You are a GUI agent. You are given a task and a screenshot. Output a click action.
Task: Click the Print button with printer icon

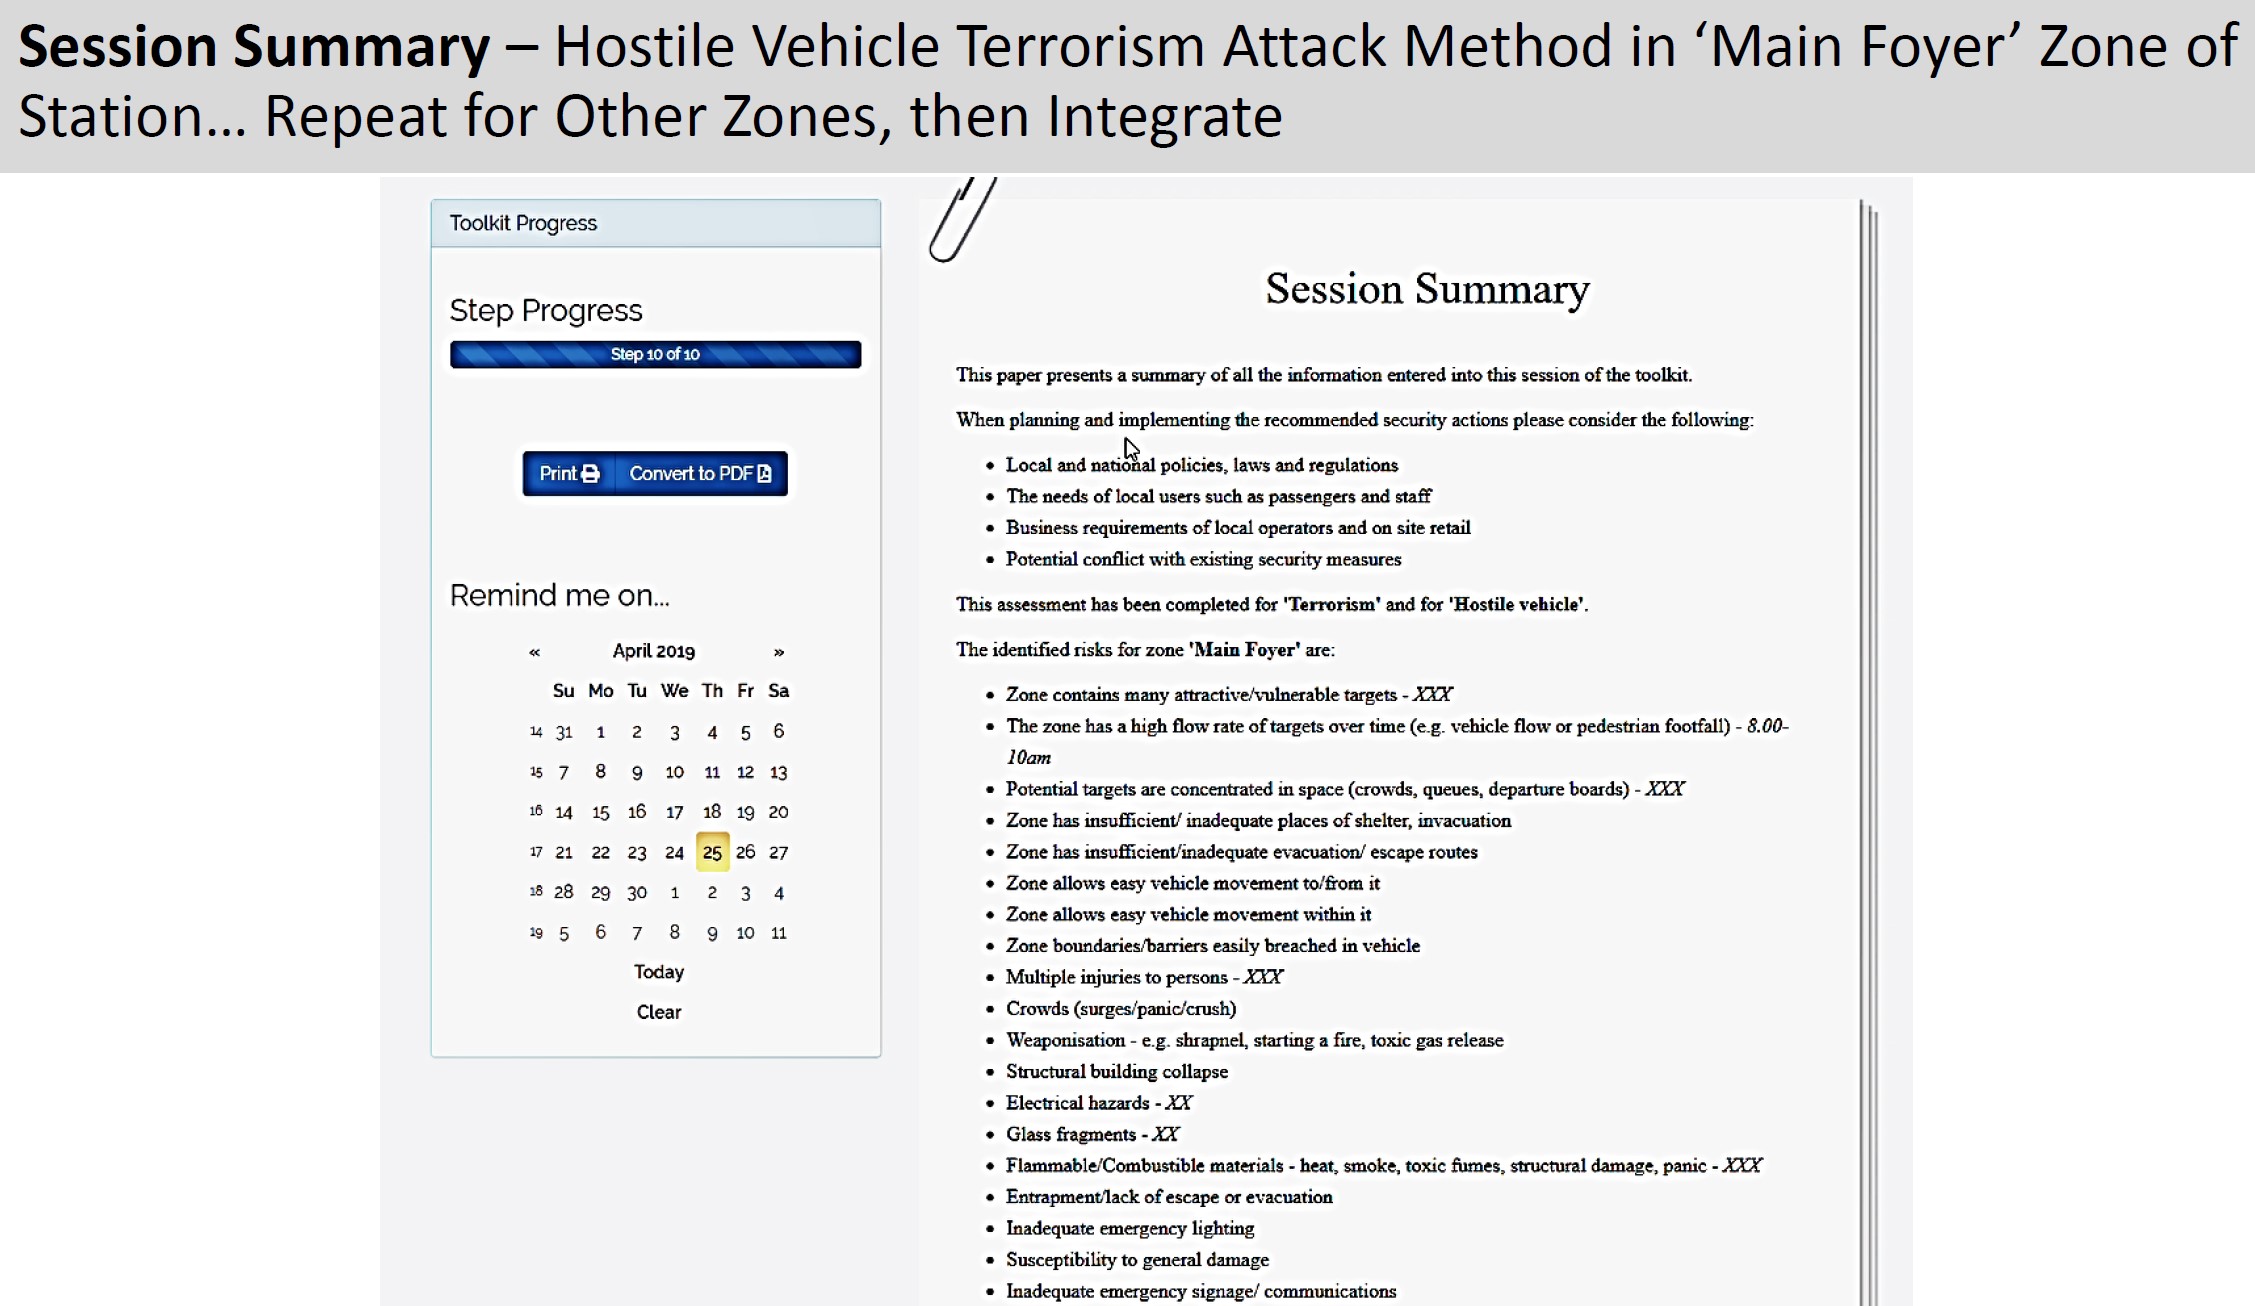tap(569, 473)
